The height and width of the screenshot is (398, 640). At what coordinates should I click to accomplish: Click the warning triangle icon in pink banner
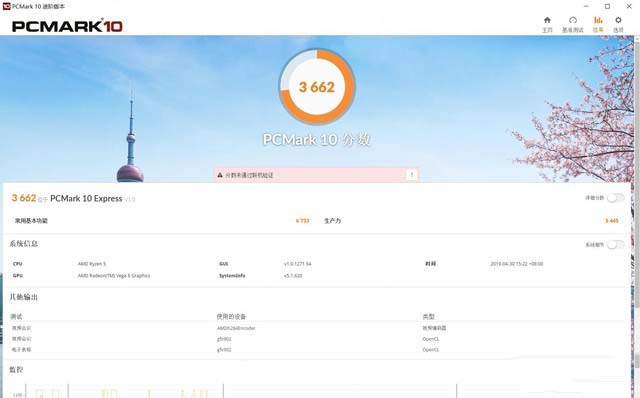tap(220, 175)
